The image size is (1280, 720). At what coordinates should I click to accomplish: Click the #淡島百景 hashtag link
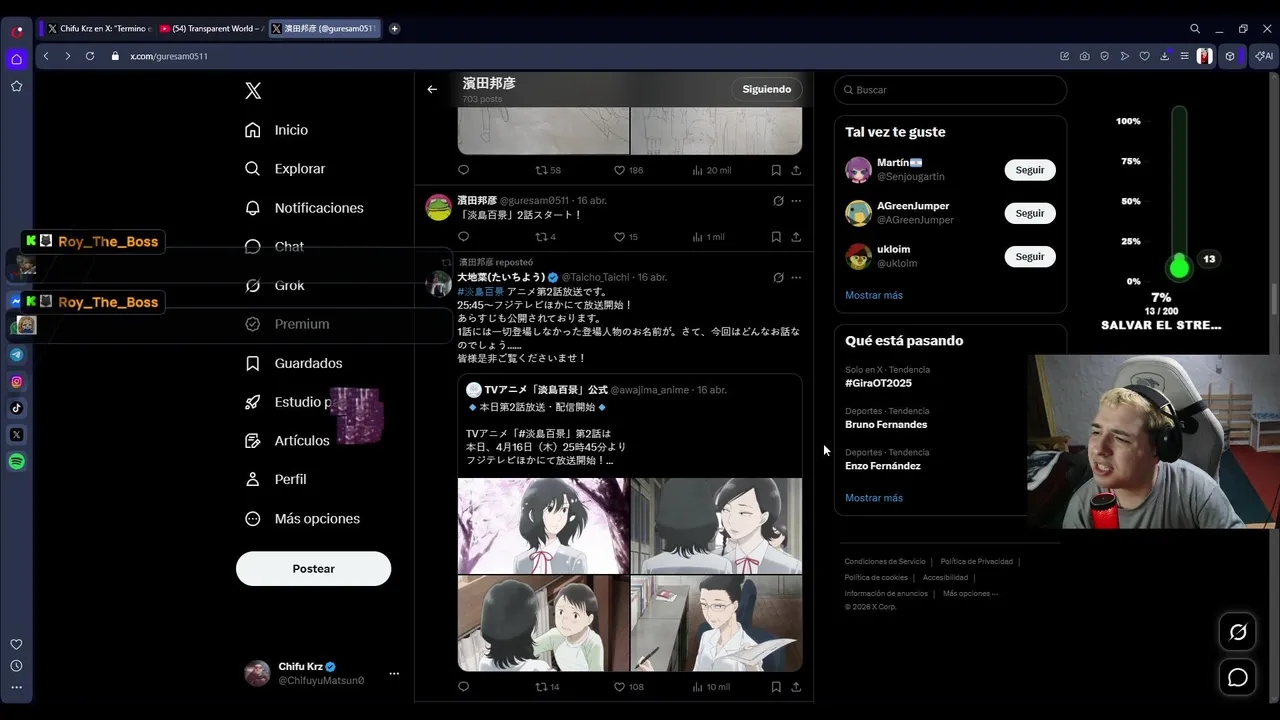(x=481, y=292)
